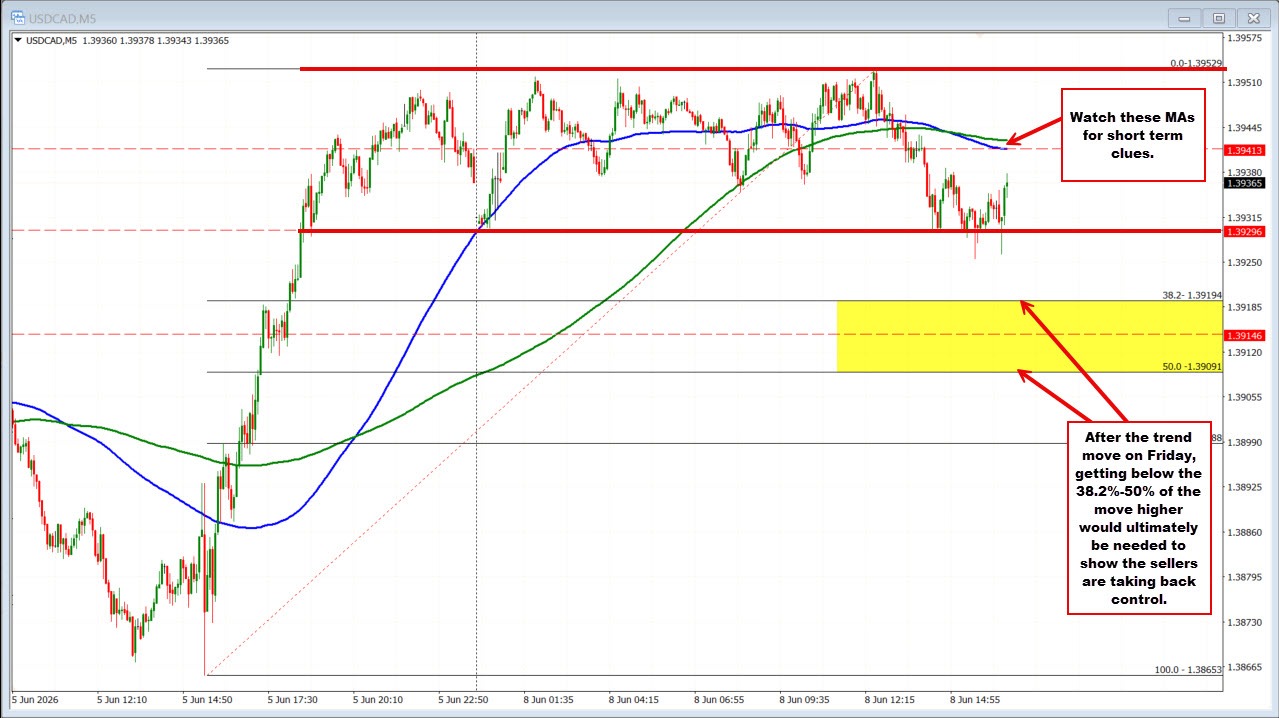Click the USDCAD,M5 title bar text
Image resolution: width=1279 pixels, height=718 pixels.
pyautogui.click(x=63, y=17)
